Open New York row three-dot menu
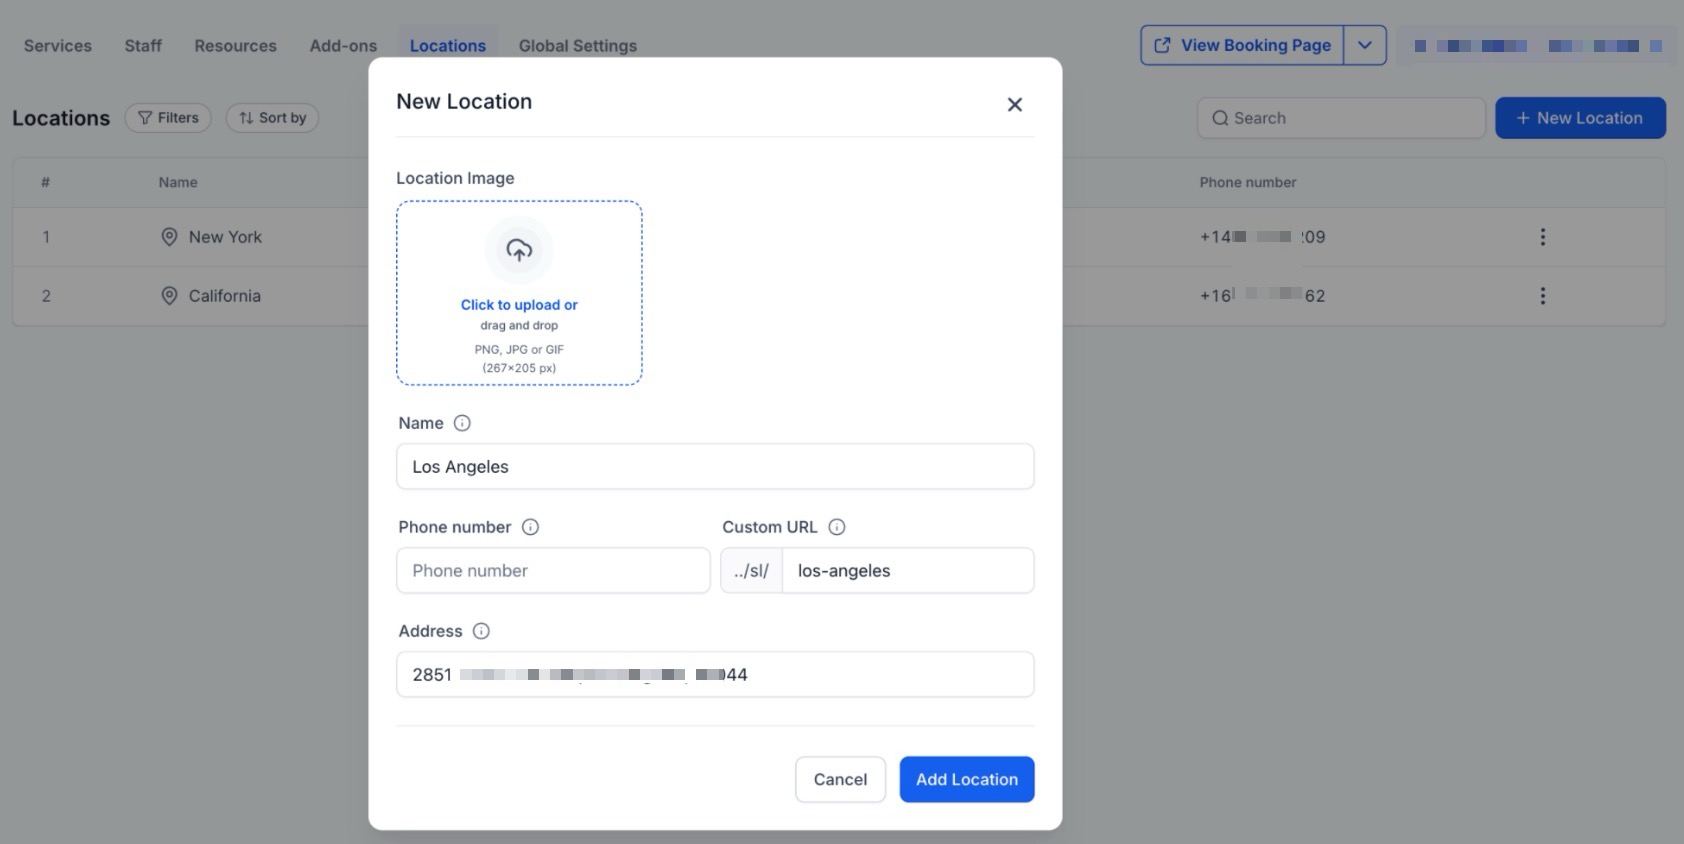This screenshot has height=844, width=1684. 1542,237
